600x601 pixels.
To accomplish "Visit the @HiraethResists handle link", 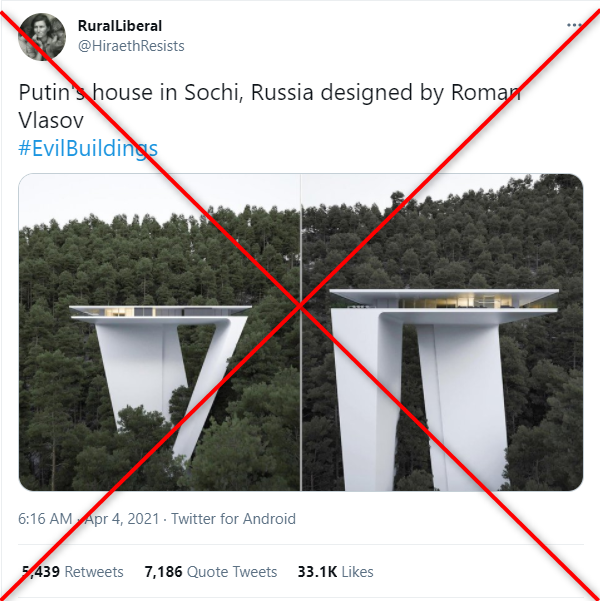I will pyautogui.click(x=131, y=46).
